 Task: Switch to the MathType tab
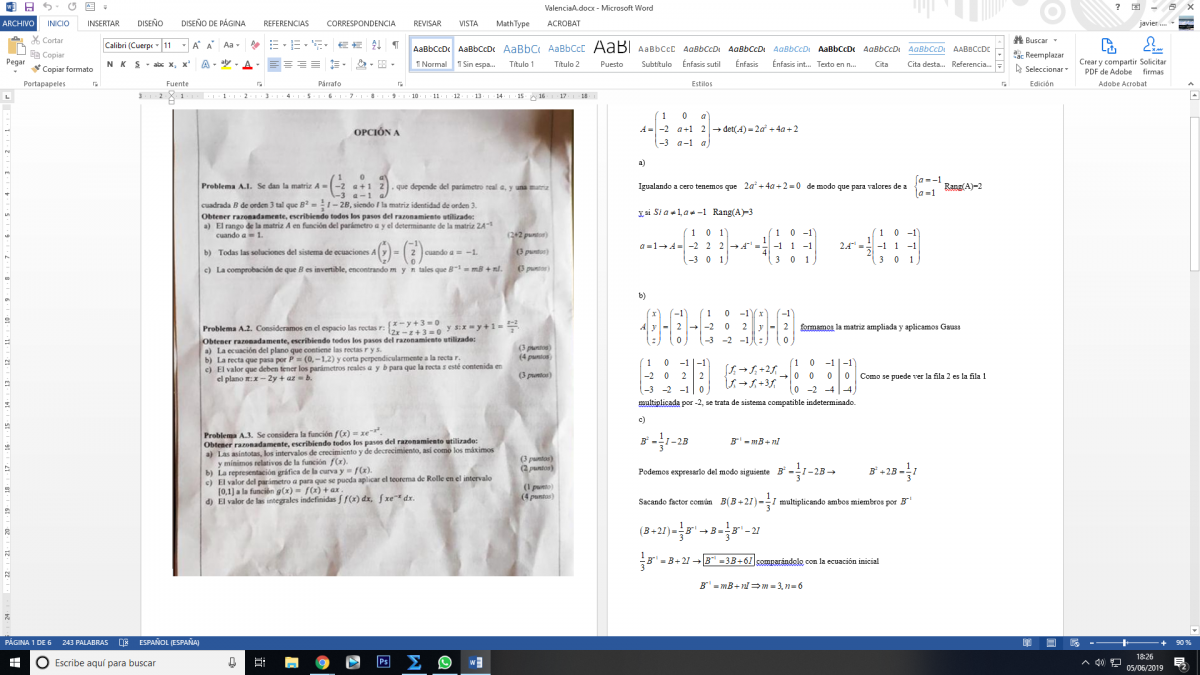512,22
